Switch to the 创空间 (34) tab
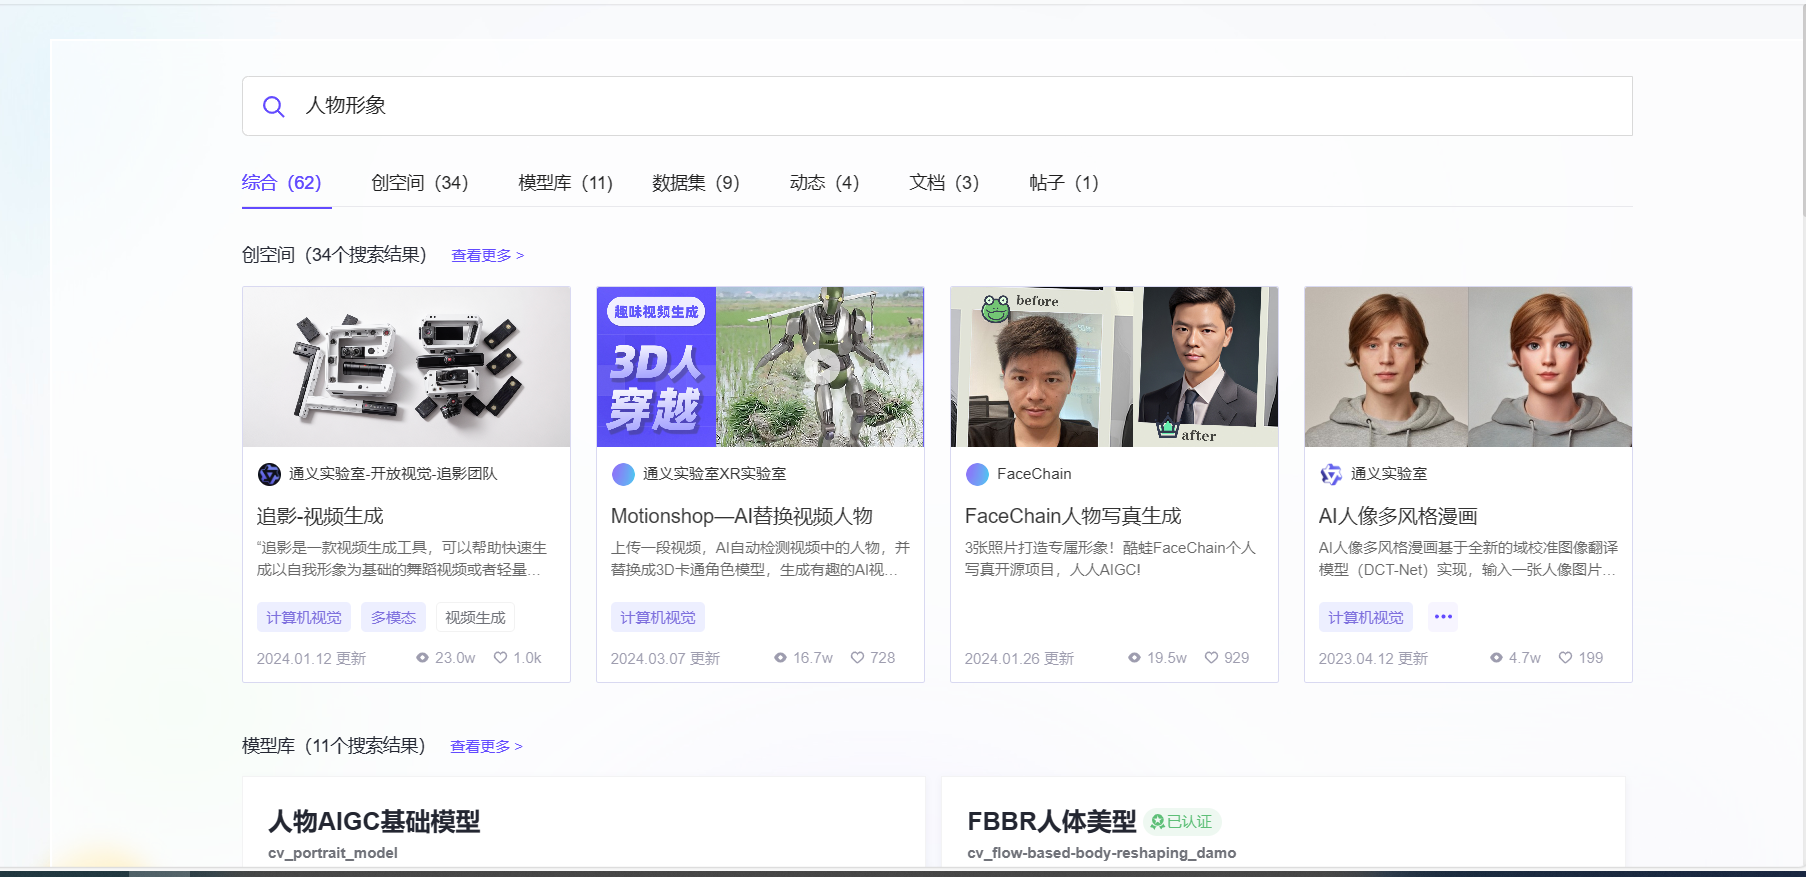Image resolution: width=1806 pixels, height=877 pixels. pyautogui.click(x=419, y=183)
